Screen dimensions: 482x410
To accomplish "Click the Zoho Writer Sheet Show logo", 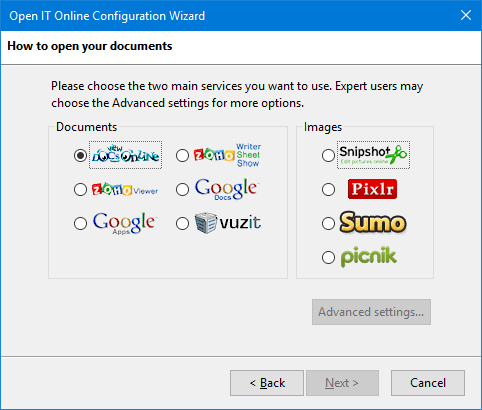I will 227,155.
